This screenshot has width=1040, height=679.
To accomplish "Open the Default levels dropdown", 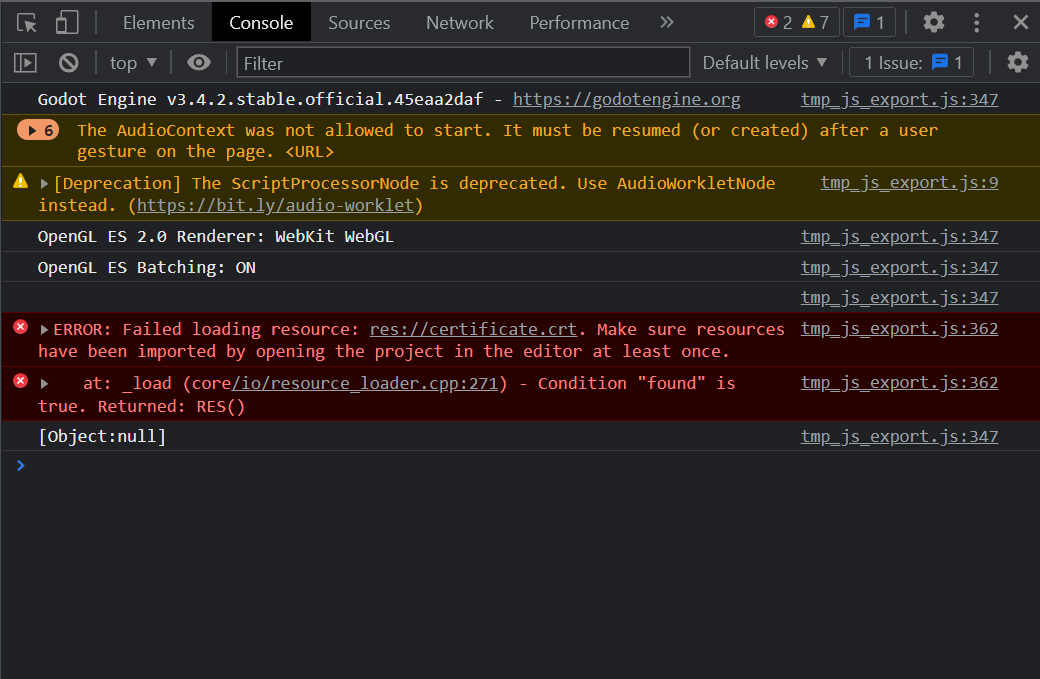I will pos(763,62).
